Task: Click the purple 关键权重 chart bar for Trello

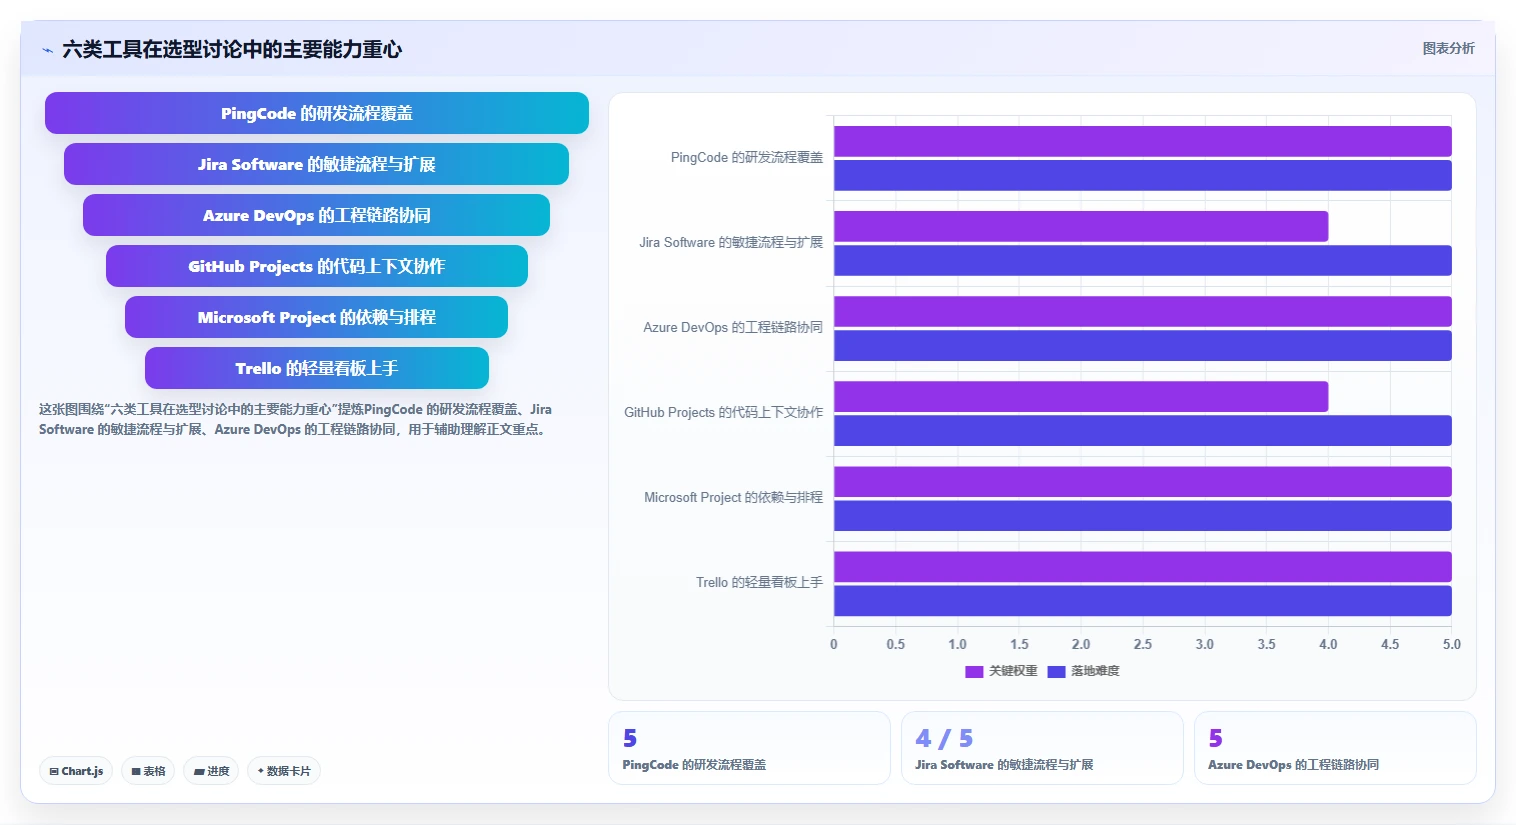Action: click(1143, 566)
